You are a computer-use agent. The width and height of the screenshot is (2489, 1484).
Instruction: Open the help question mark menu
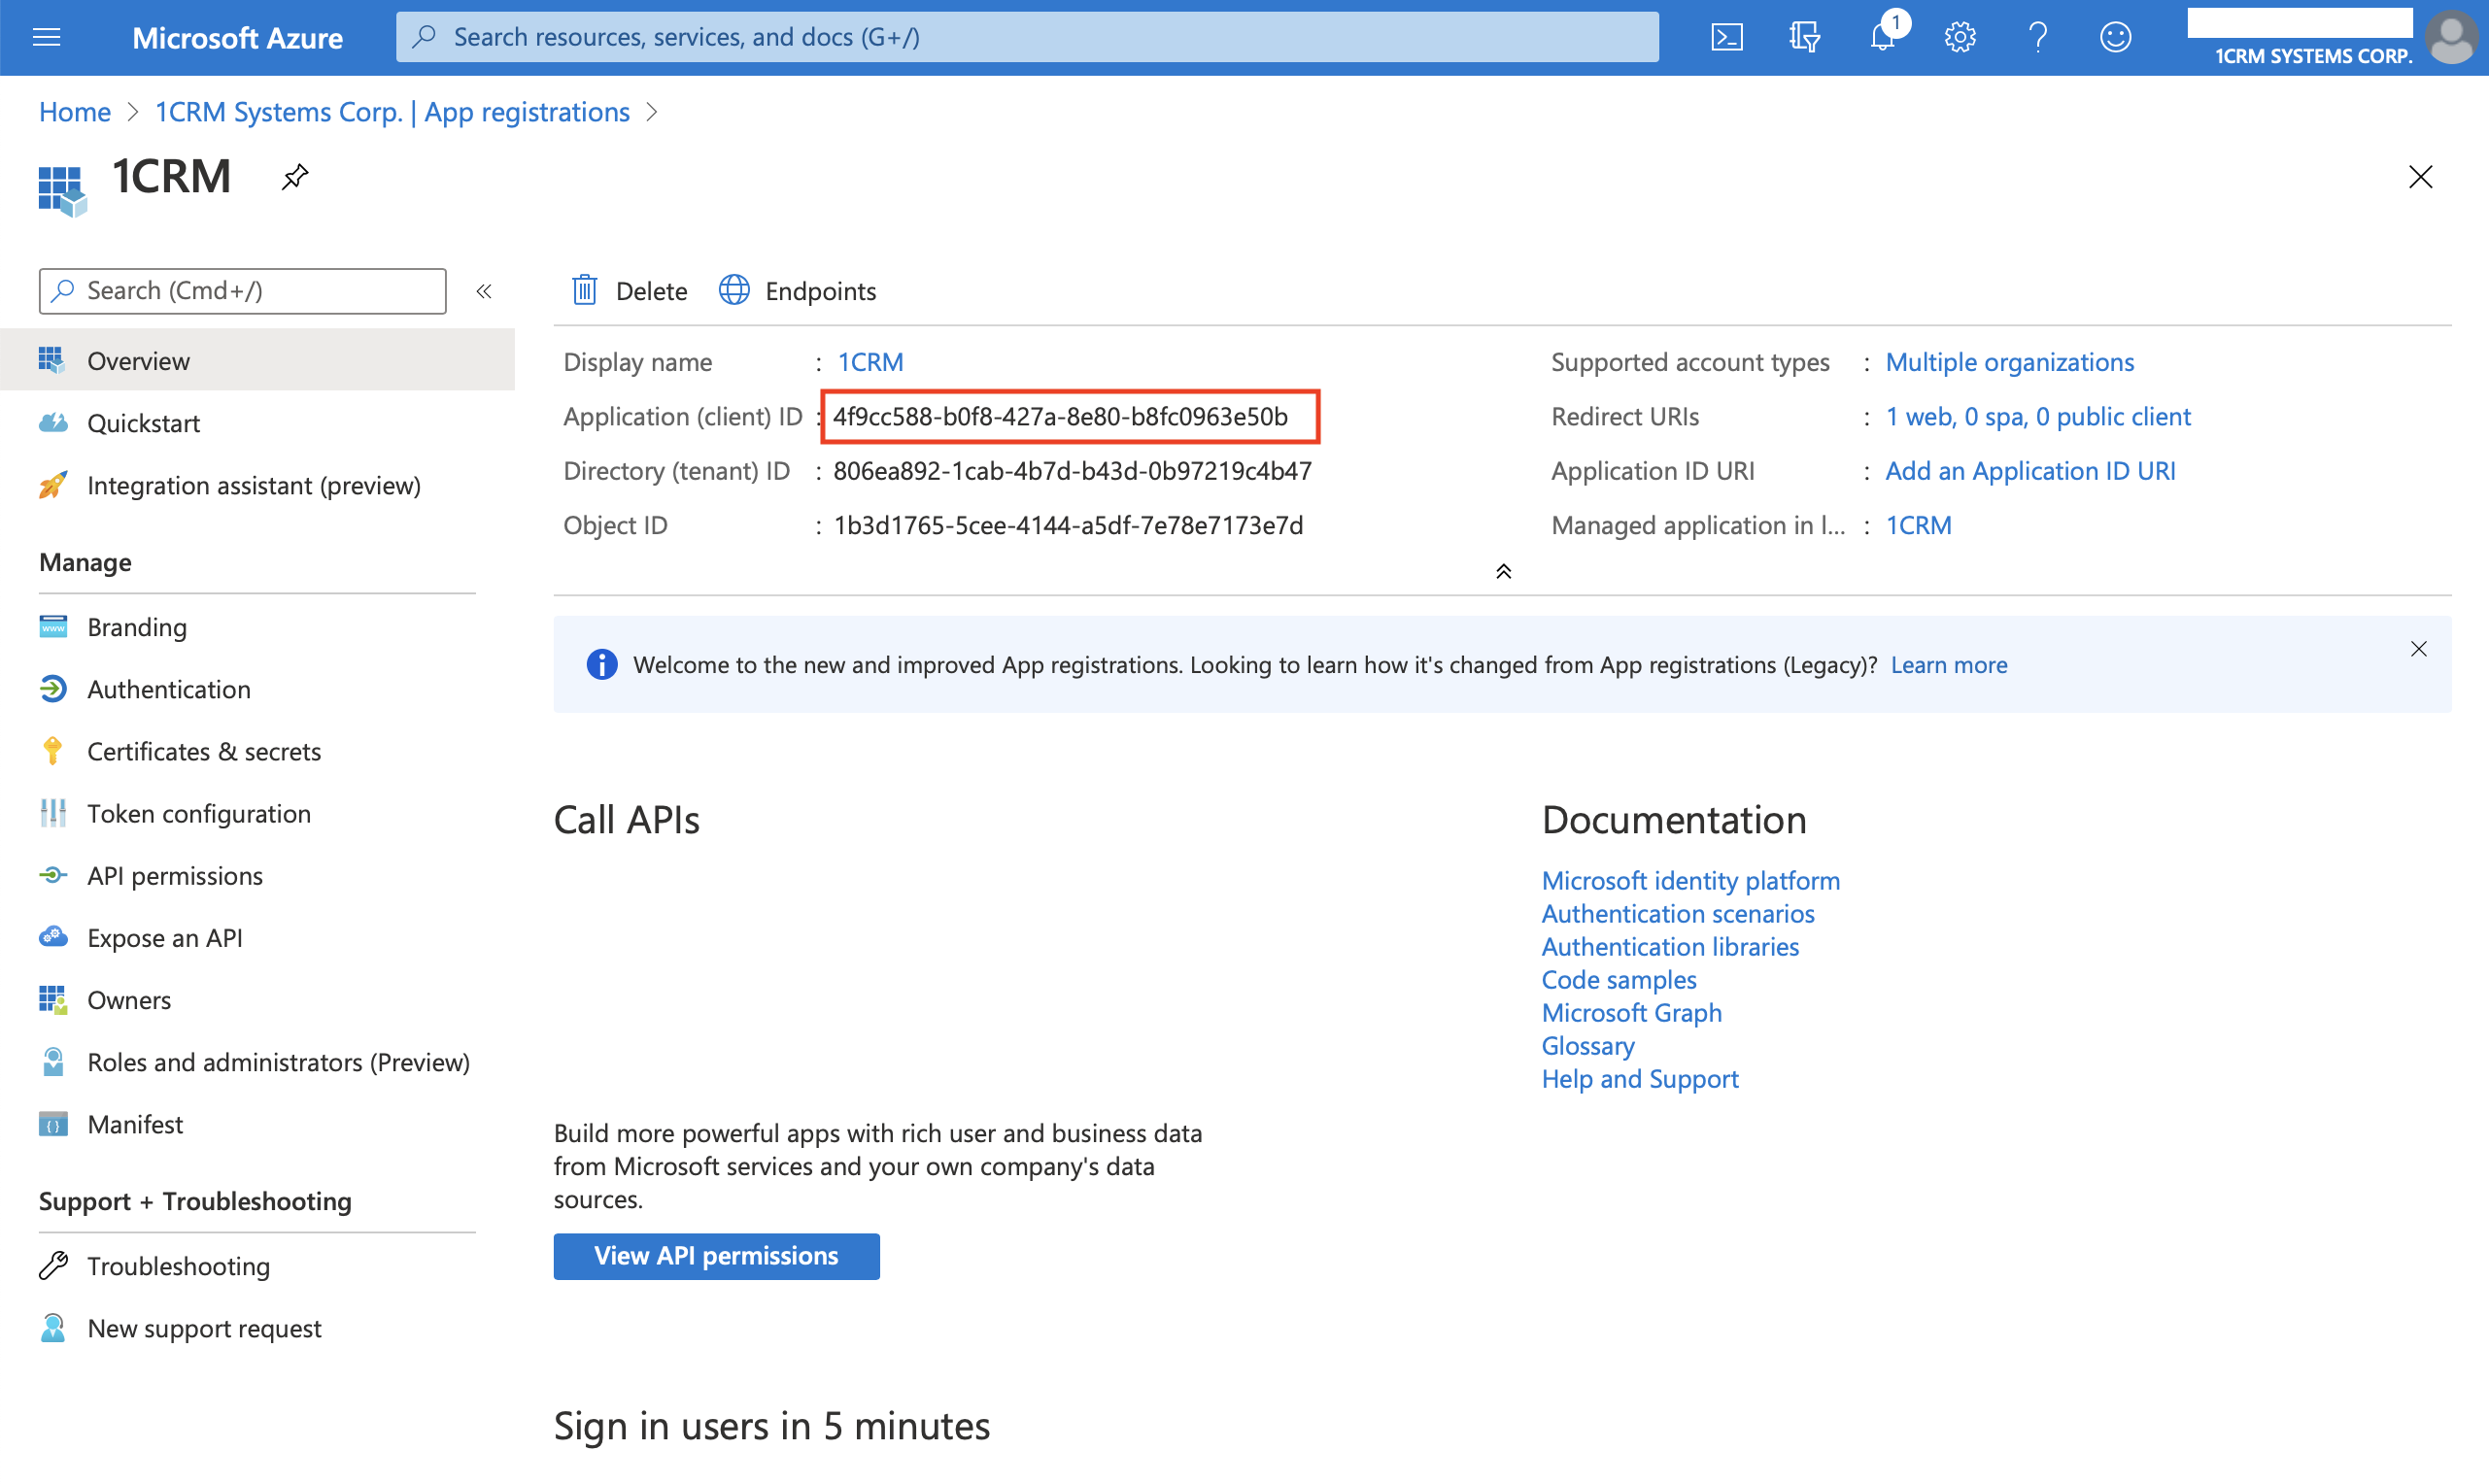pyautogui.click(x=2038, y=37)
